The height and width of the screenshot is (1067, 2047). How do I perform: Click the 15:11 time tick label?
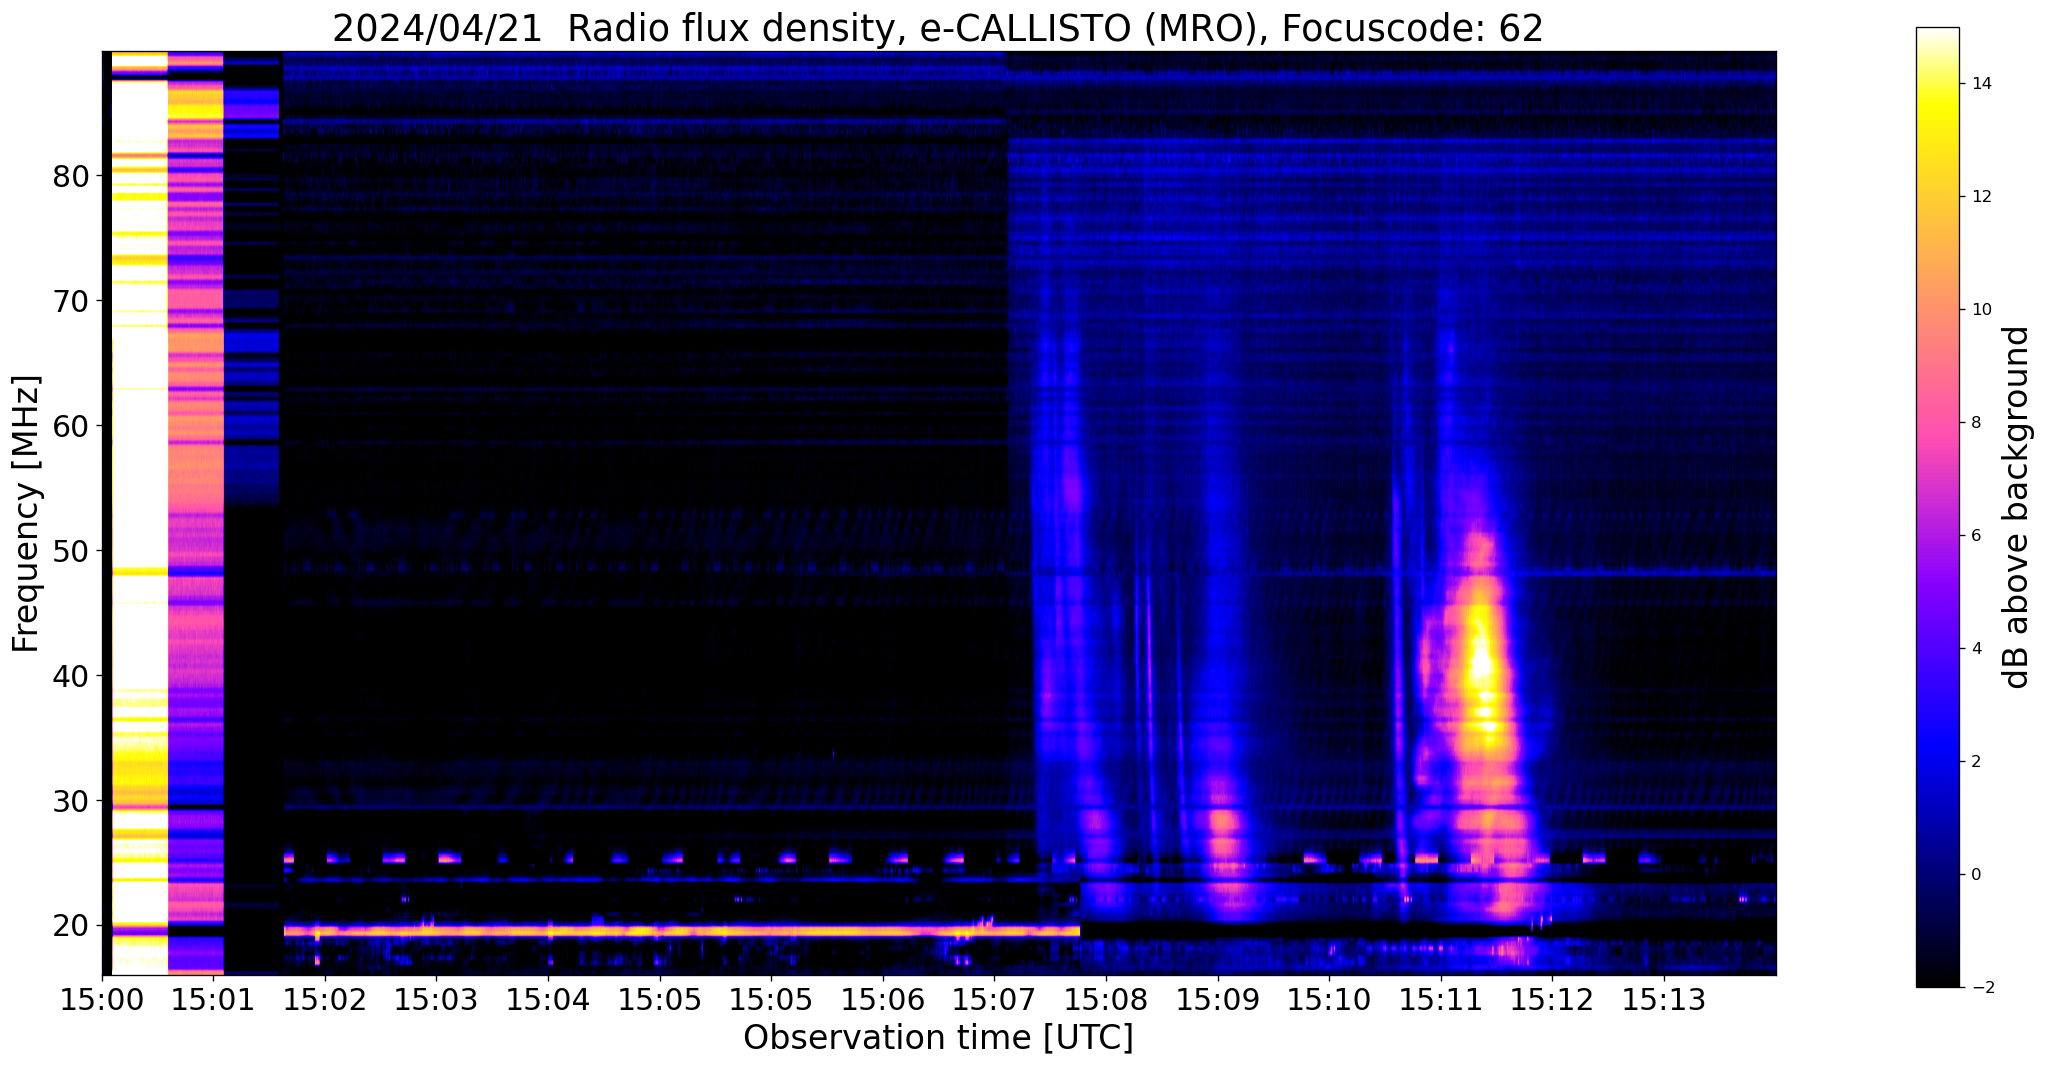coord(1441,998)
